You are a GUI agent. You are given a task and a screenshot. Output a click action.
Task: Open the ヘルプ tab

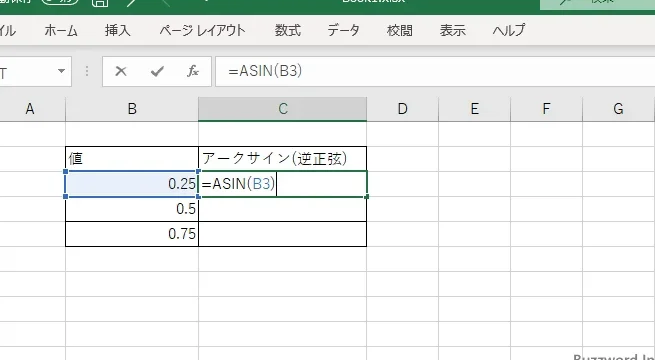pos(508,30)
